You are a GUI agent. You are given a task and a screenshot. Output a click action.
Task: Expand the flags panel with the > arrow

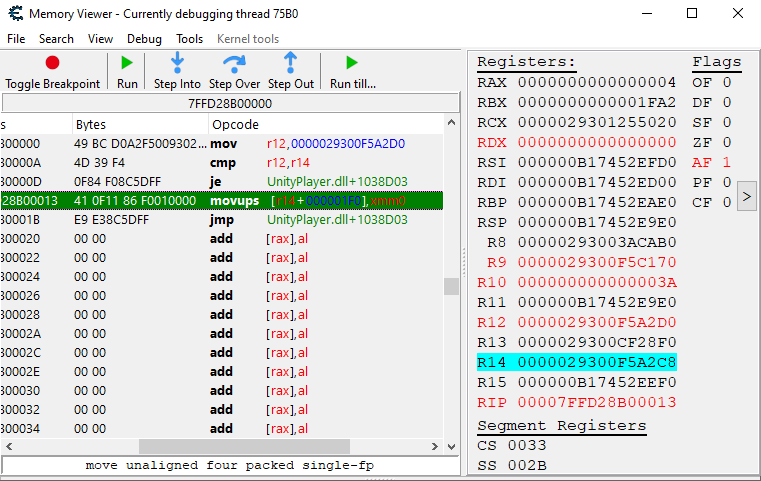click(747, 196)
